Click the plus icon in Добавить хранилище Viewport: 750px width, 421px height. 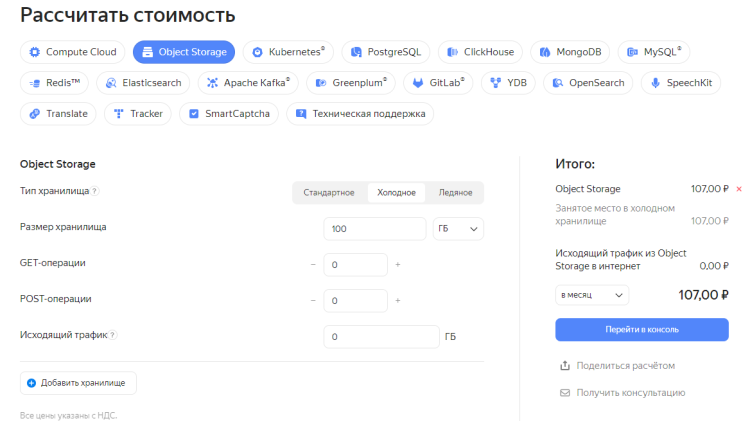31,383
